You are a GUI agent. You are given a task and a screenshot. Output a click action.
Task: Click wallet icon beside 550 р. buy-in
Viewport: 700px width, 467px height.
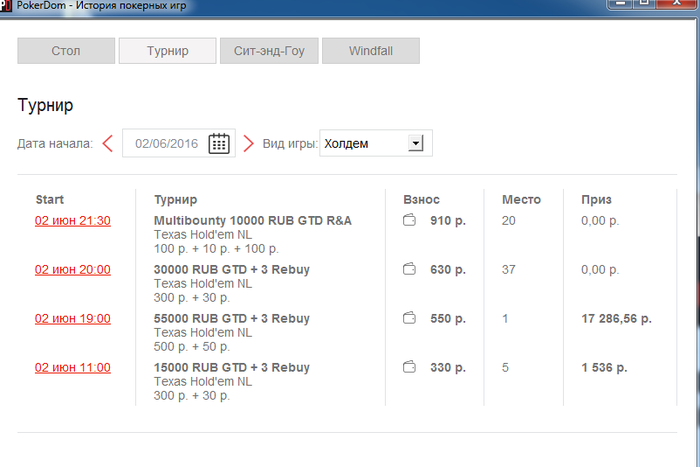point(409,318)
